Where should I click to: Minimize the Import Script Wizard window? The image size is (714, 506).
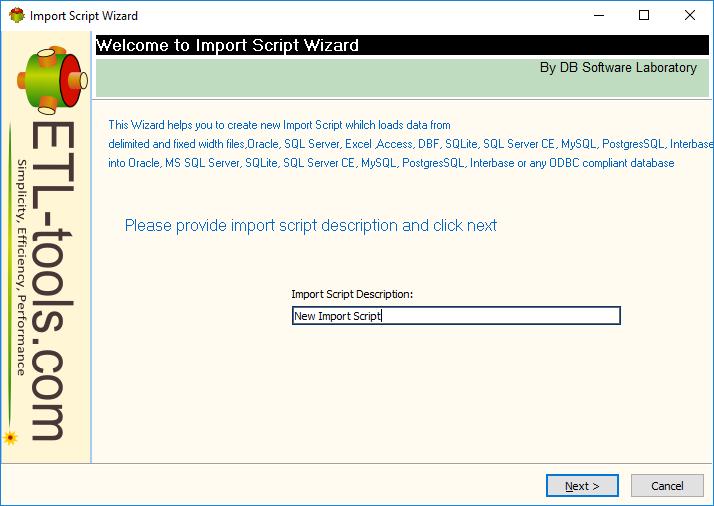pyautogui.click(x=599, y=15)
